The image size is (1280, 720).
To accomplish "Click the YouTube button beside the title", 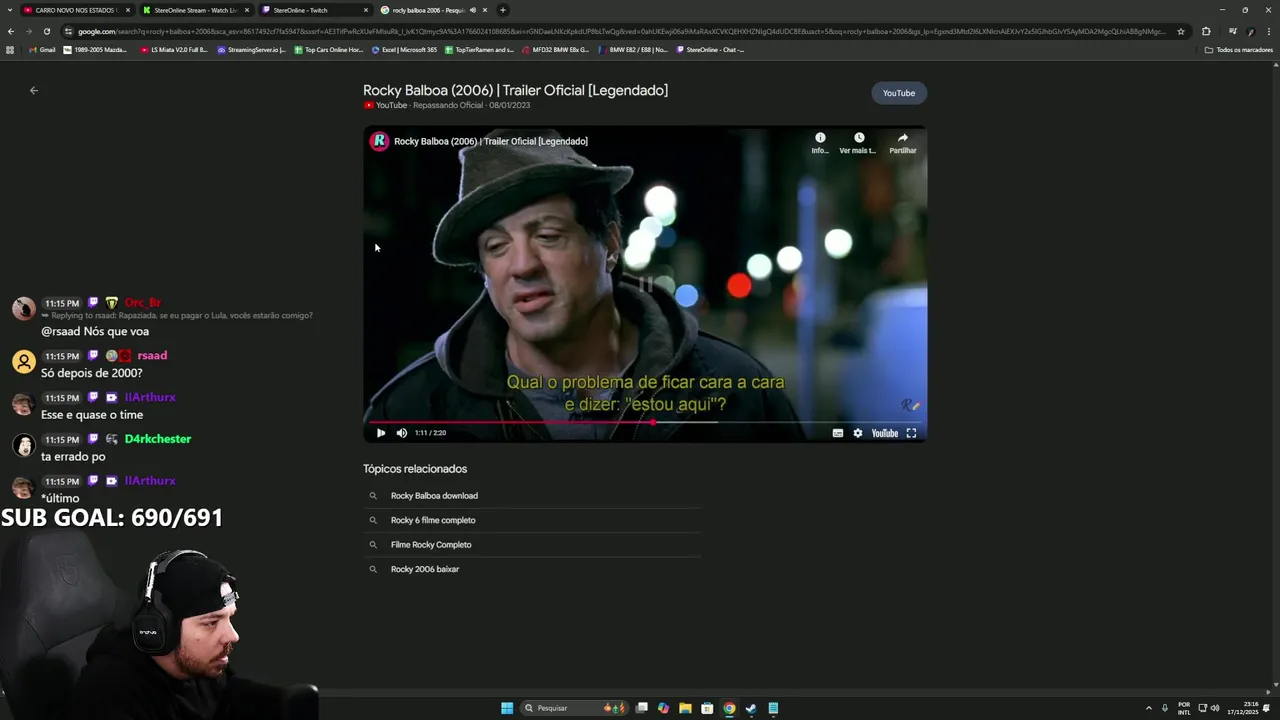I will [x=899, y=93].
